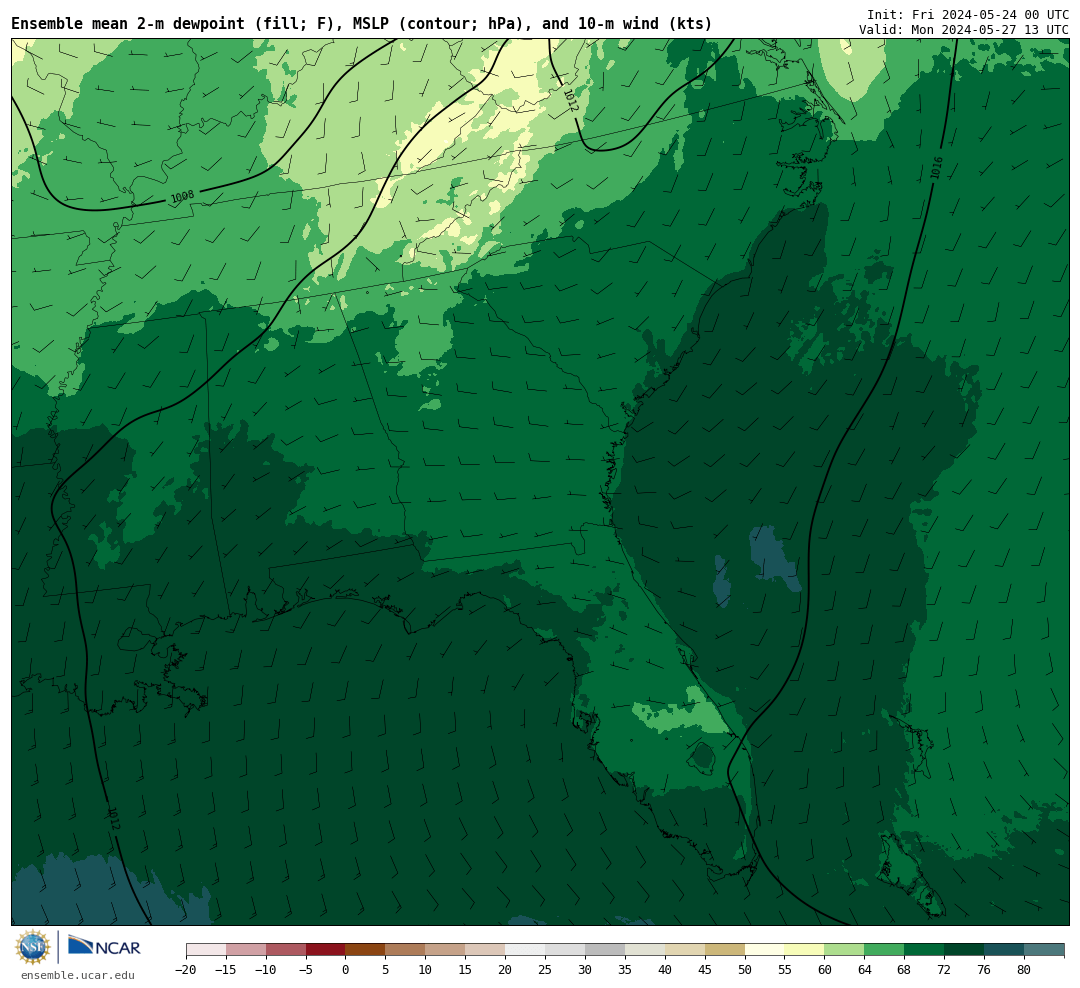Pick the -20 to -15 colorbar swatch
The height and width of the screenshot is (988, 1080).
pyautogui.click(x=206, y=950)
